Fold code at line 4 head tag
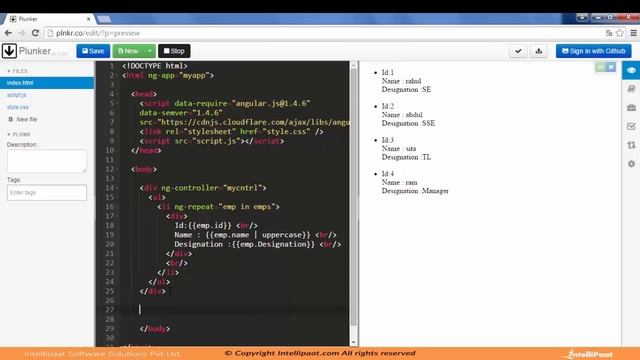The width and height of the screenshot is (640, 360). click(118, 94)
